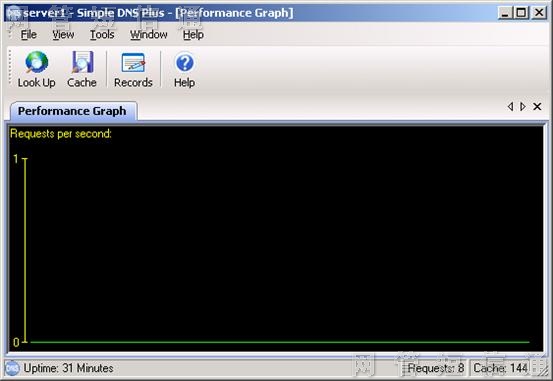
Task: Click the title bar application icon
Action: (13, 13)
